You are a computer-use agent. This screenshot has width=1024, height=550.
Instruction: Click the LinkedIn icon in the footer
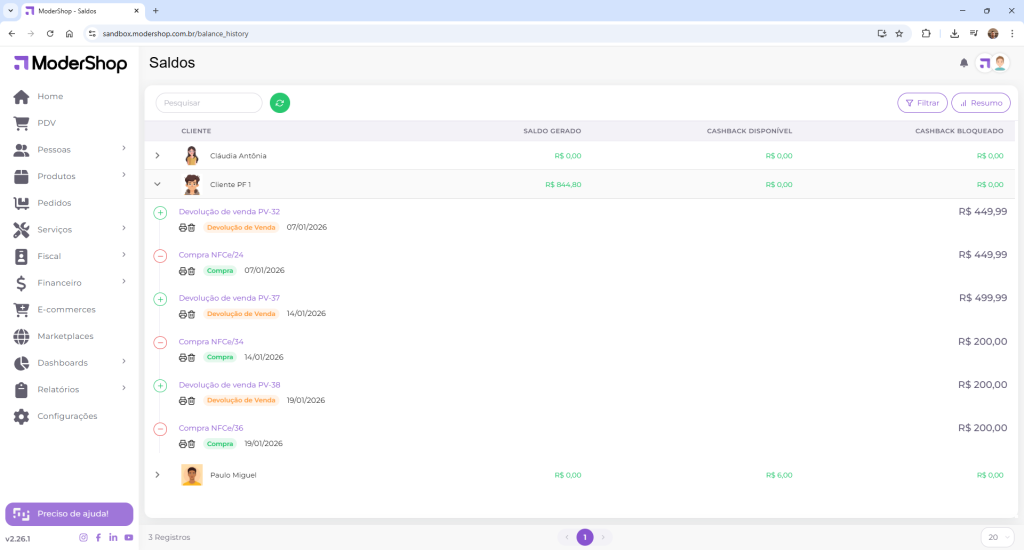113,538
